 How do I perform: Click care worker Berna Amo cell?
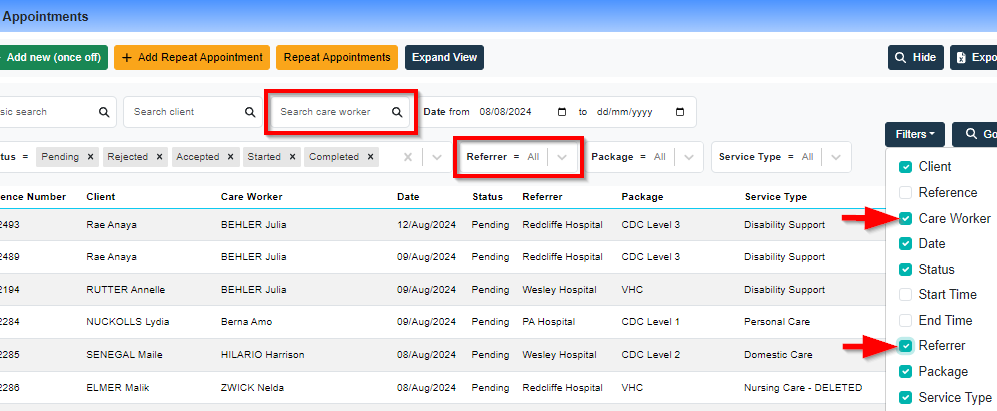246,322
